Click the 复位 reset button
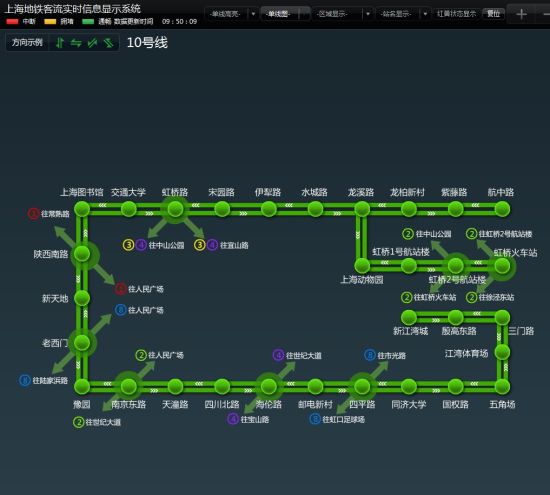The image size is (550, 495). 493,14
